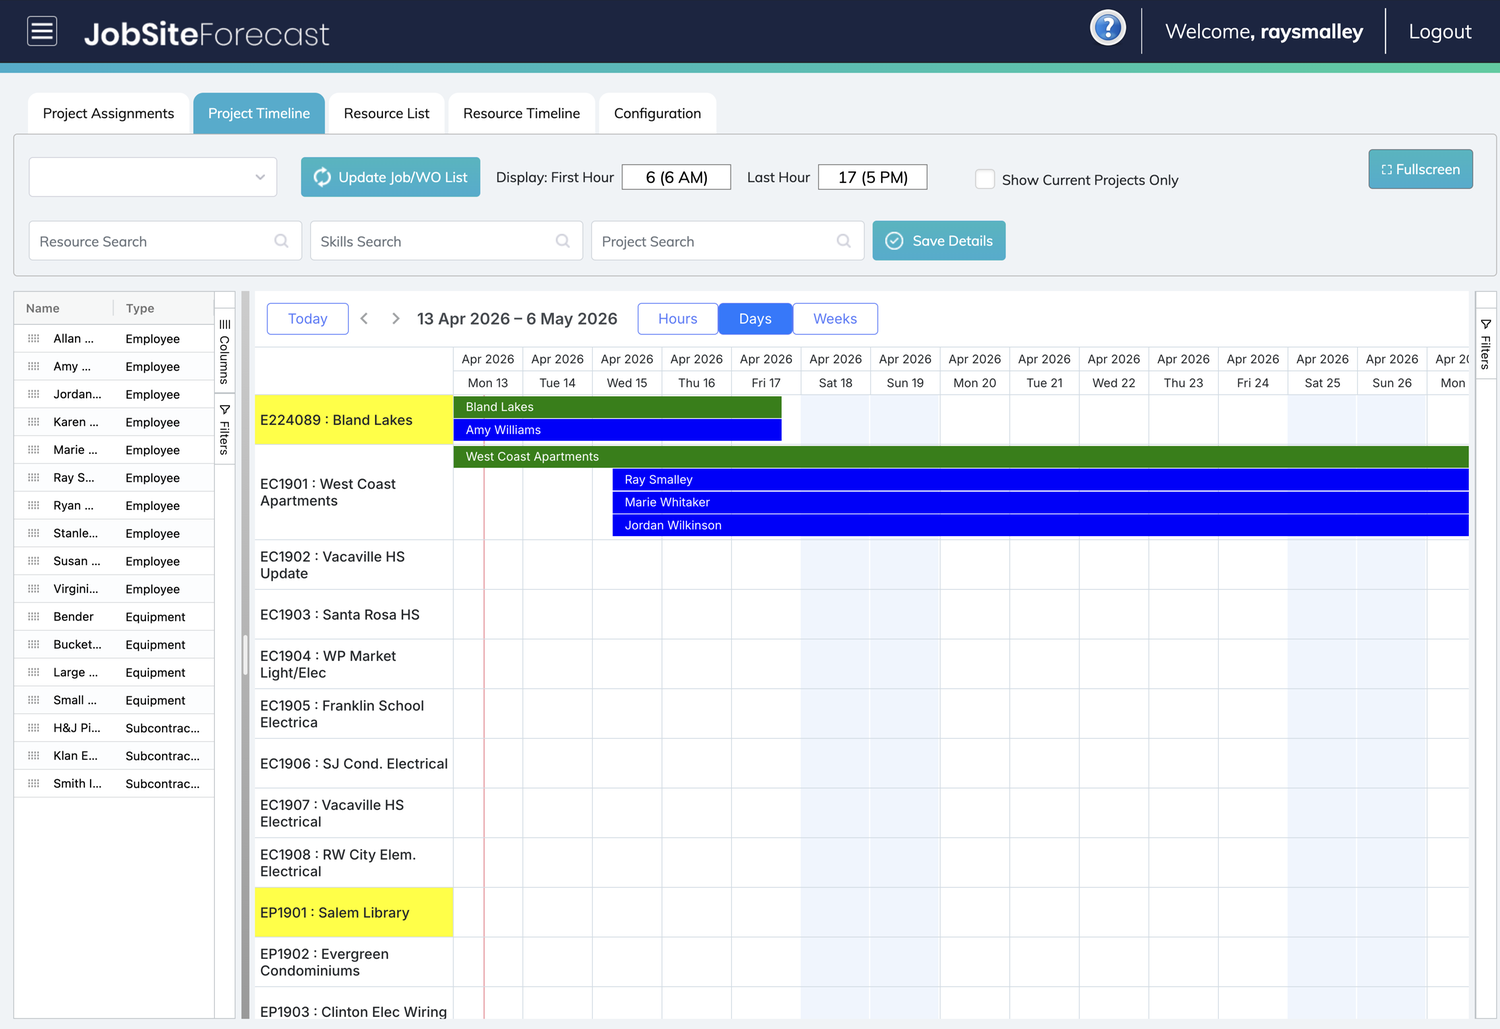
Task: Grab drag handle for Allan row
Action: 34,339
